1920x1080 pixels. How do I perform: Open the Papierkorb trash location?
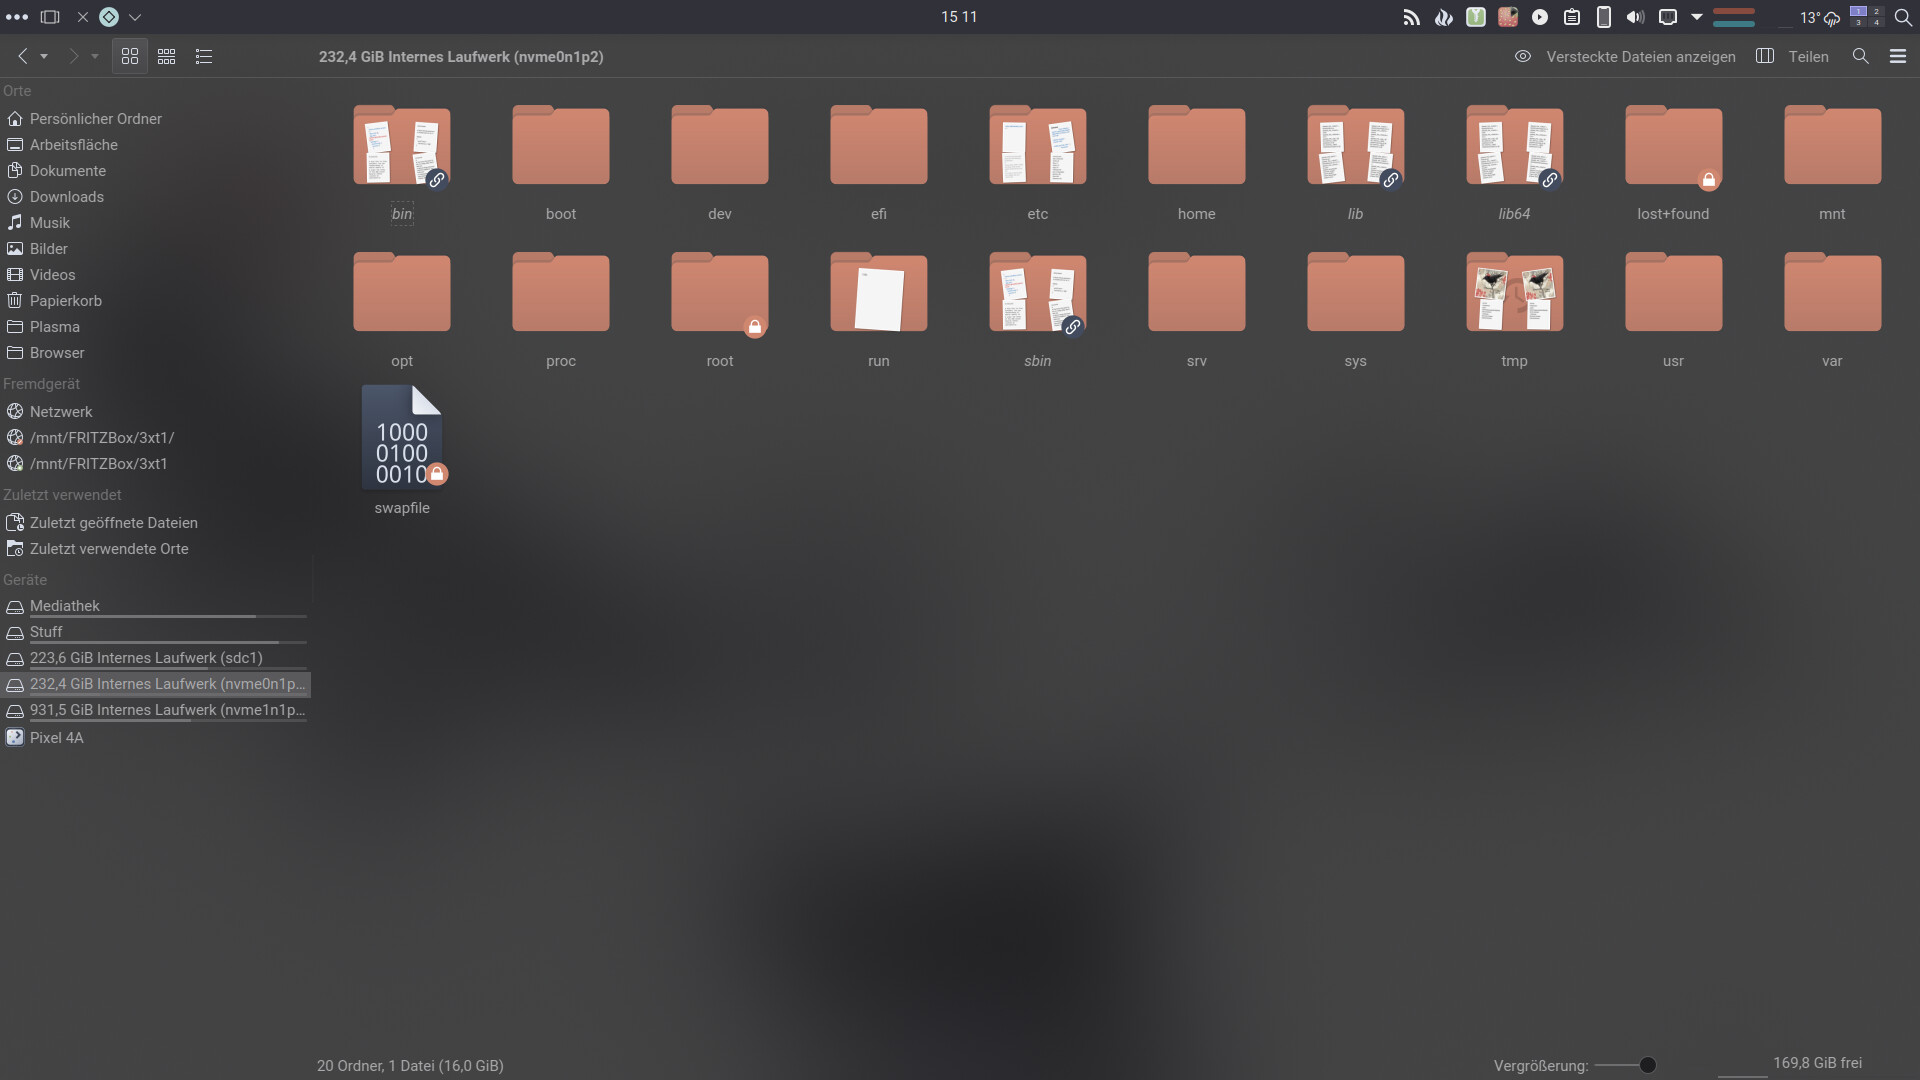click(x=65, y=301)
